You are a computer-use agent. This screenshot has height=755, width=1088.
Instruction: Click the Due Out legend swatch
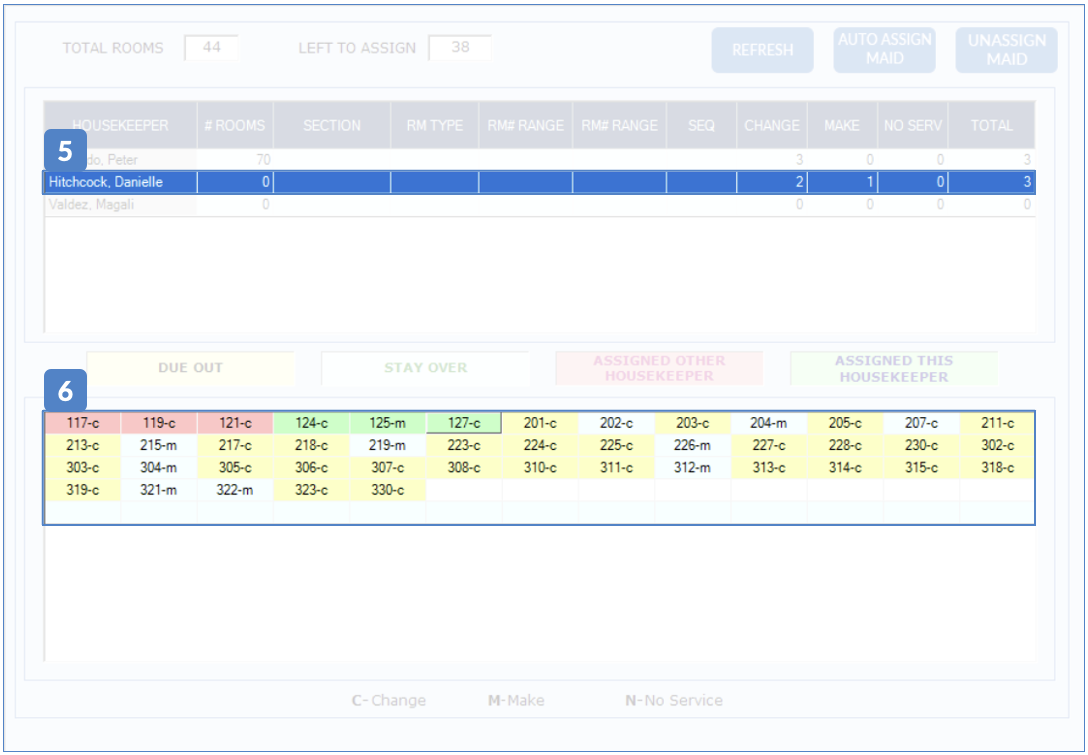pos(190,368)
